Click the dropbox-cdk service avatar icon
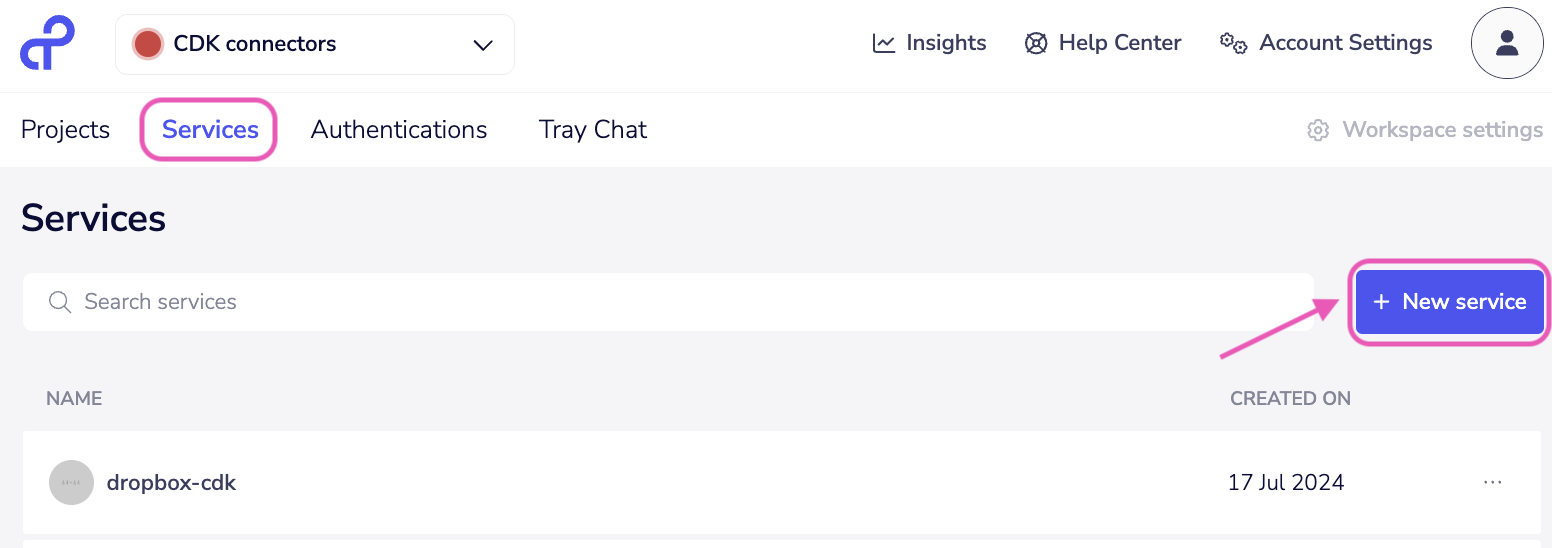1552x548 pixels. [71, 483]
